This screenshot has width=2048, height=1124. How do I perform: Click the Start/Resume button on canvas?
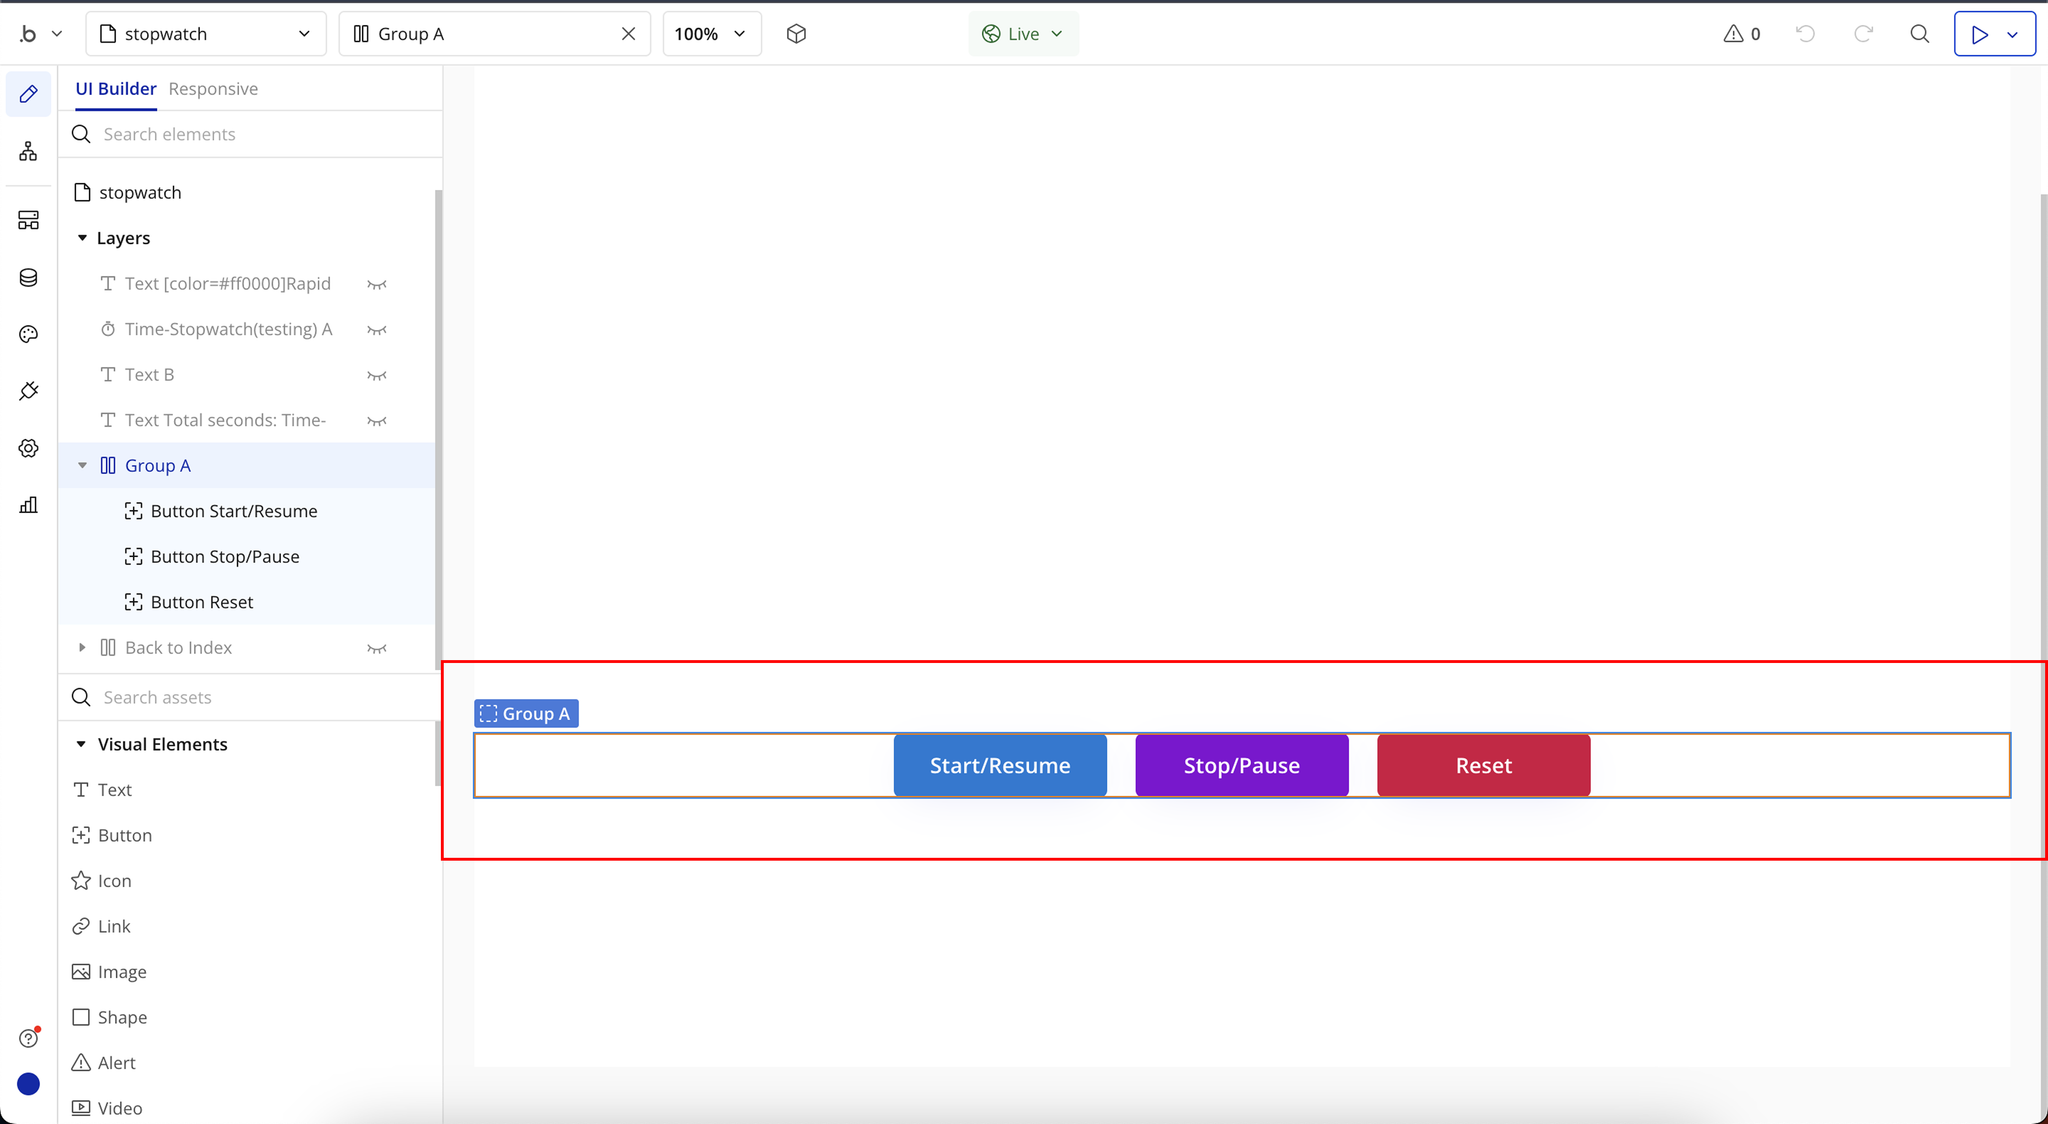(1000, 766)
